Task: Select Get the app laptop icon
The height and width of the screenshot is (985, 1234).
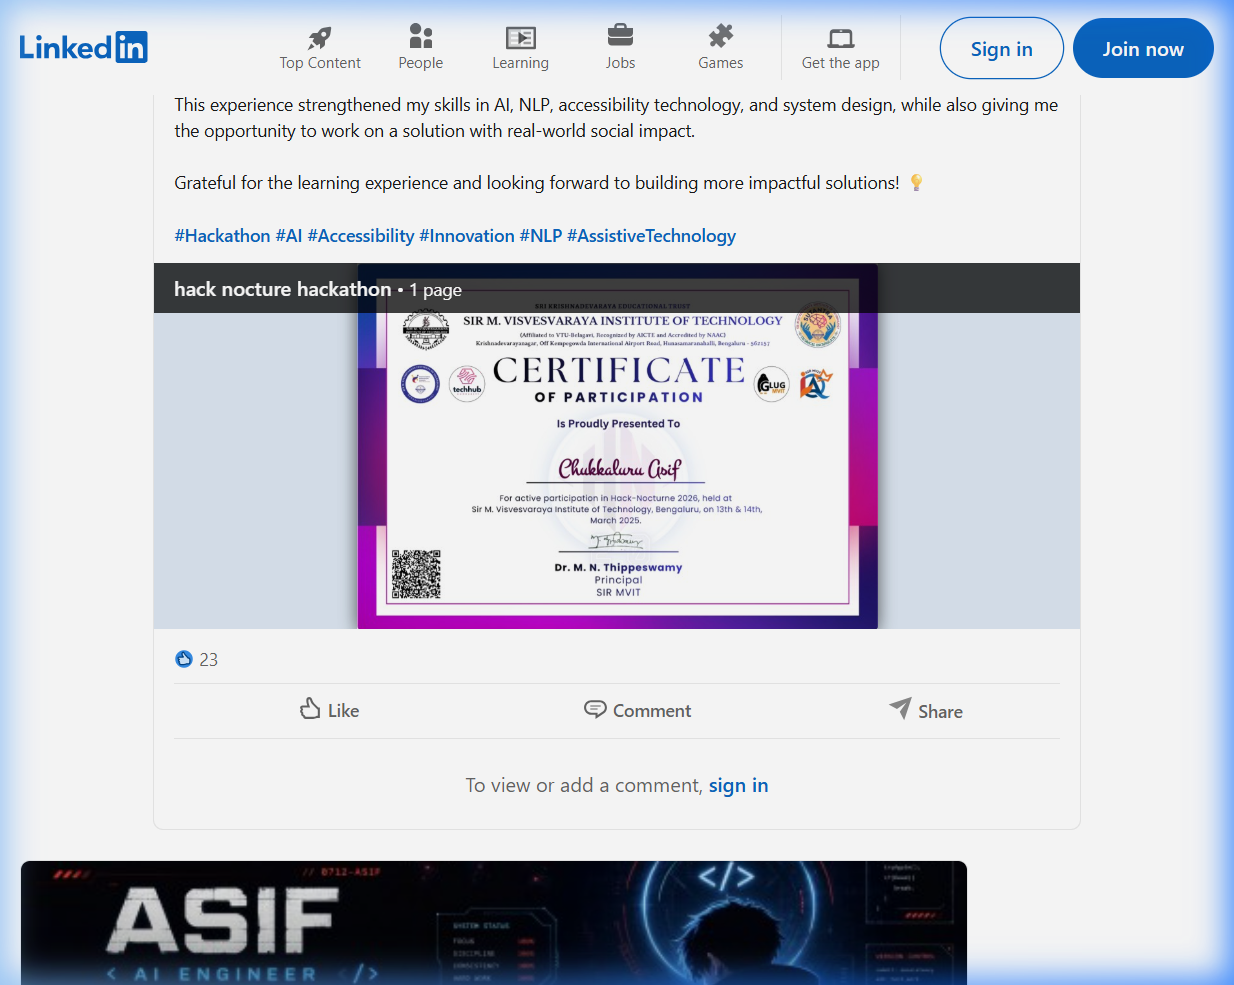Action: pyautogui.click(x=841, y=38)
